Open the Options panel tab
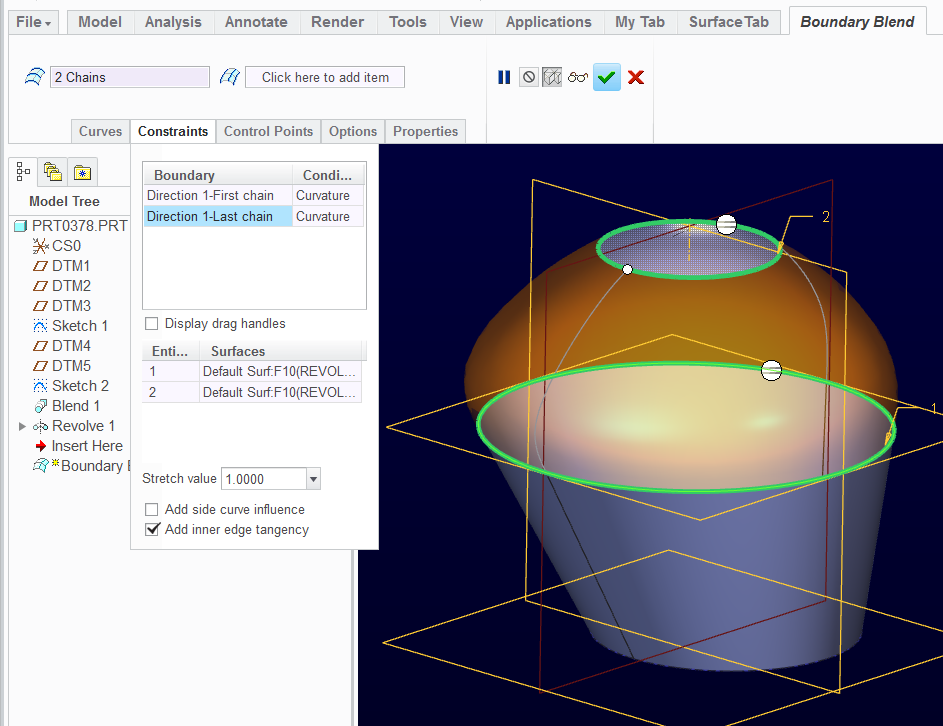Image resolution: width=943 pixels, height=726 pixels. pyautogui.click(x=353, y=131)
